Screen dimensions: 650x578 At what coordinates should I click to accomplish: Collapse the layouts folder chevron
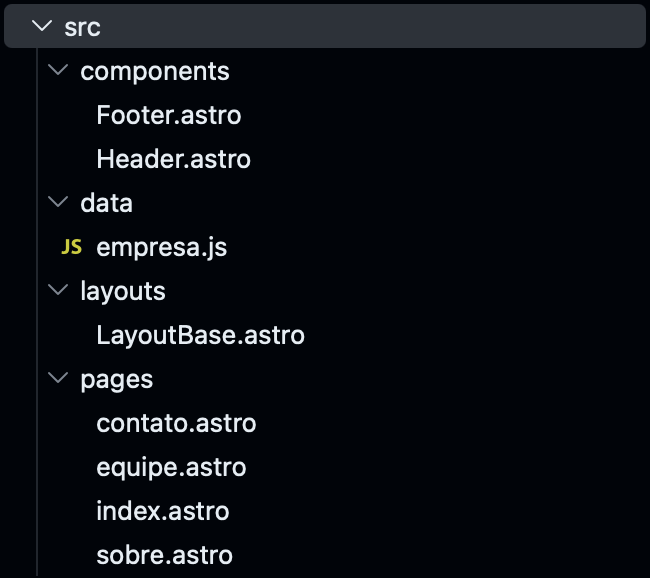pyautogui.click(x=58, y=289)
